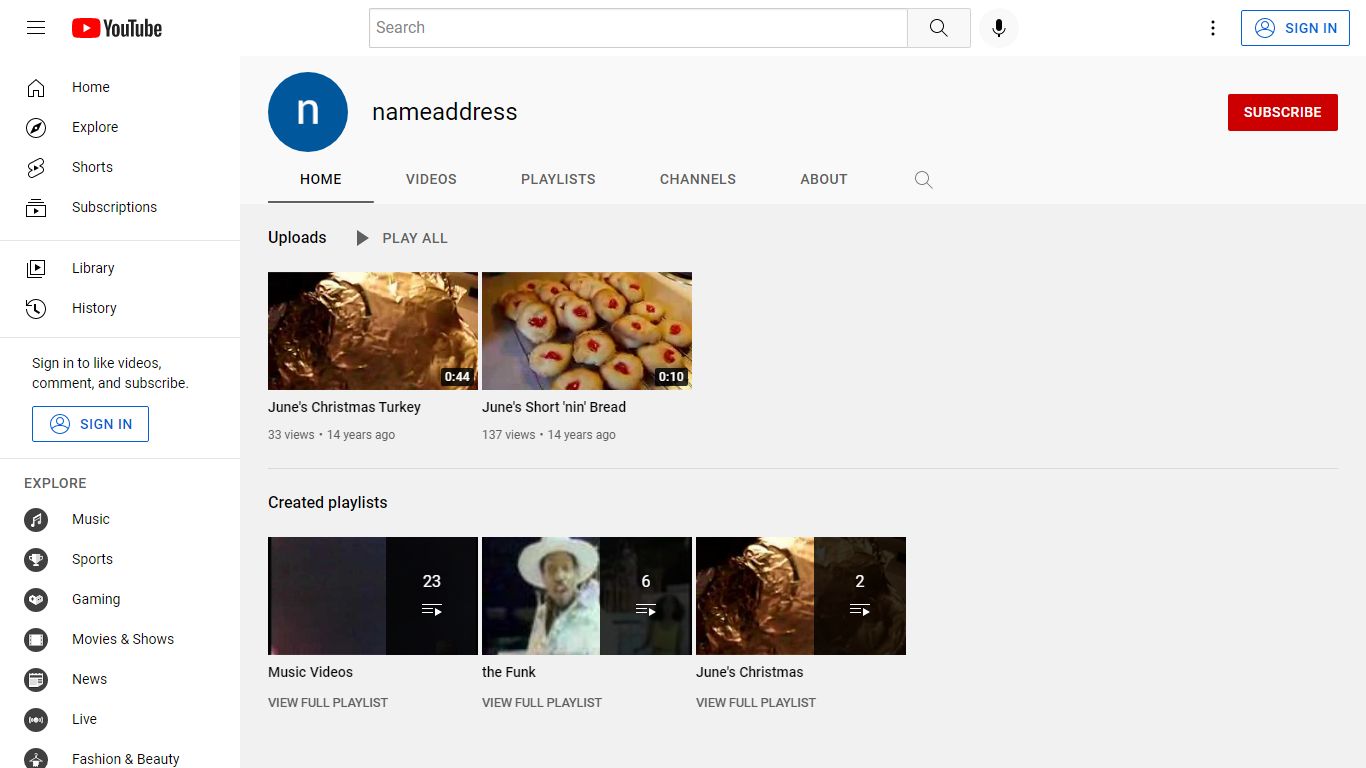Open the Funk playlist thumbnail
Screen dimensions: 1366x768
point(587,596)
